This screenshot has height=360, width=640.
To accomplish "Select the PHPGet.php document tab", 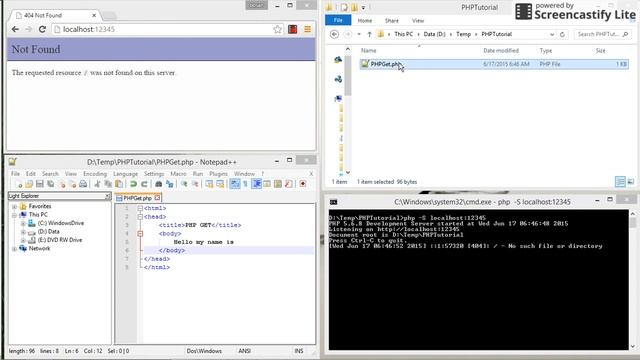I will (138, 198).
